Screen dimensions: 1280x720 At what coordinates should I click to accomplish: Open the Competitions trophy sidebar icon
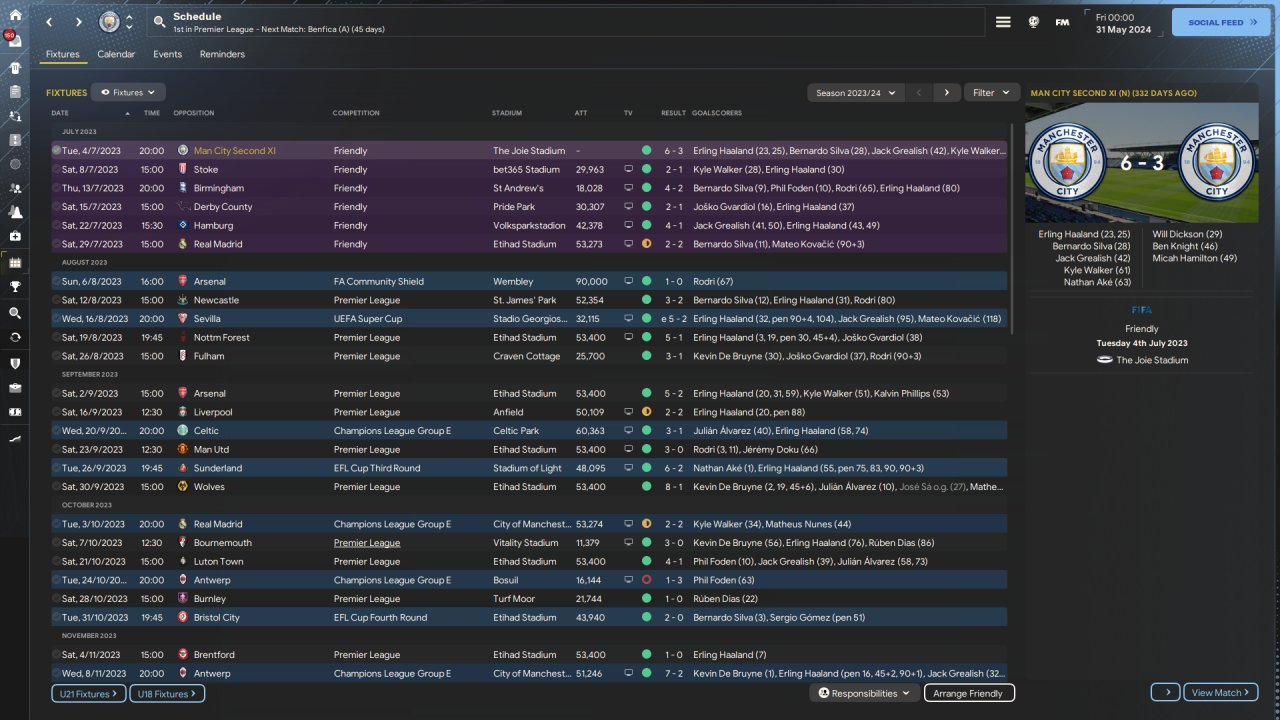coord(15,287)
